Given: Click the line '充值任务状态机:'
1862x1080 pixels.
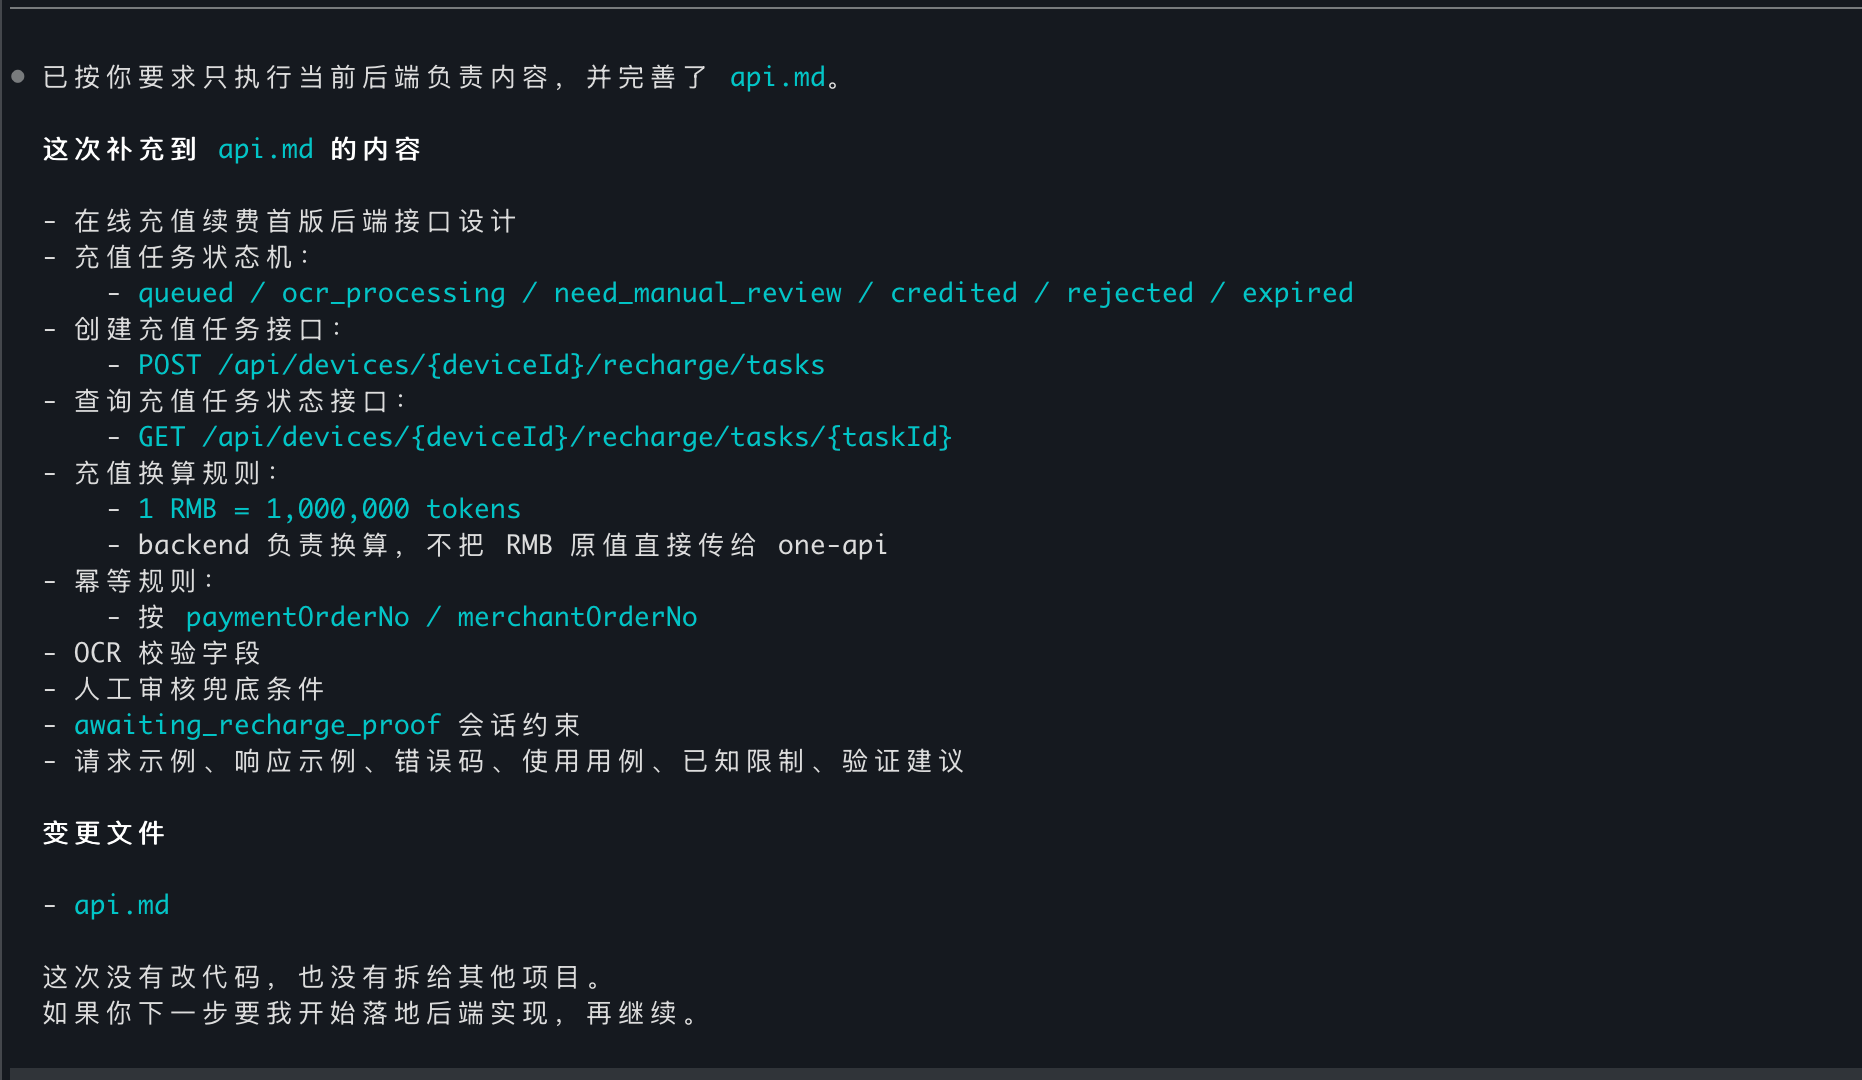Looking at the screenshot, I should pyautogui.click(x=192, y=257).
